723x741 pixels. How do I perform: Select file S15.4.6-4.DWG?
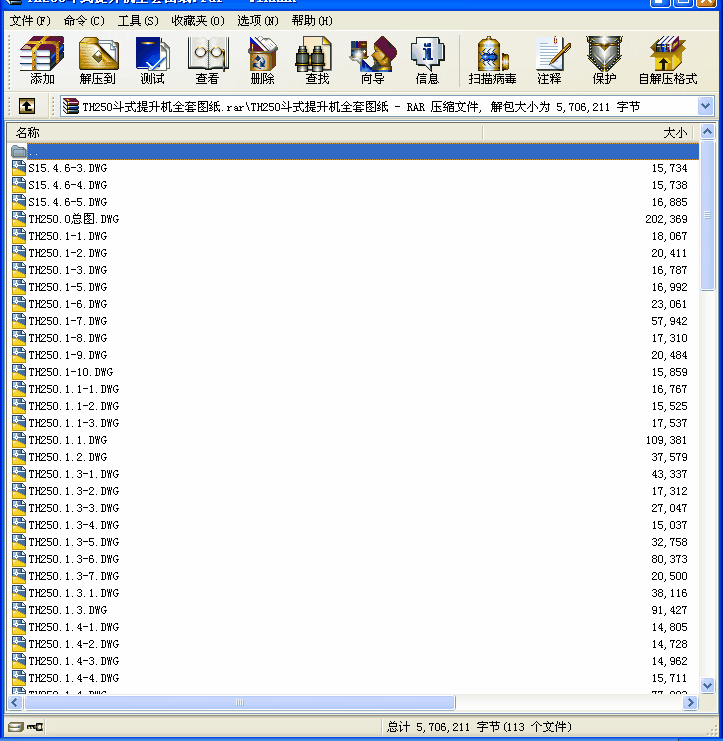68,185
